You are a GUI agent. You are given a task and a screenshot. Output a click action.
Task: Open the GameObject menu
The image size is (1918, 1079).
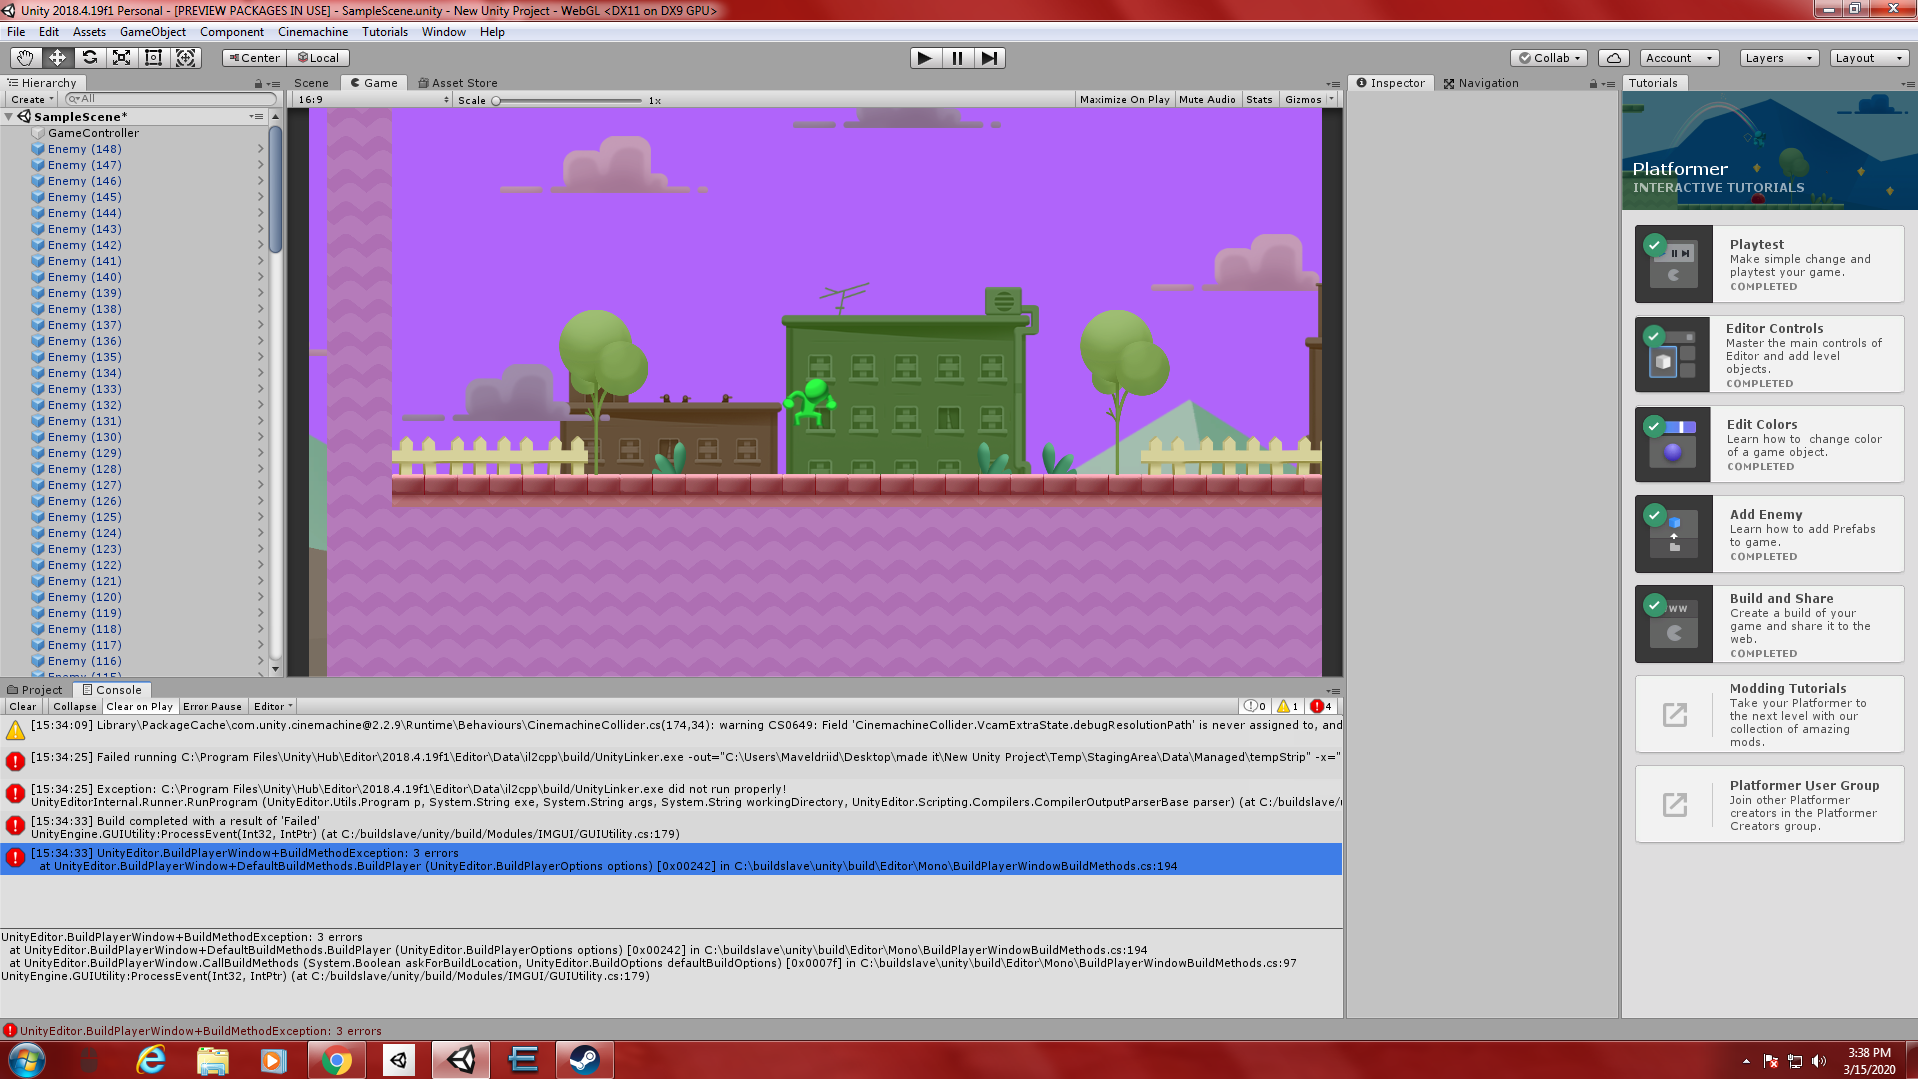tap(152, 32)
